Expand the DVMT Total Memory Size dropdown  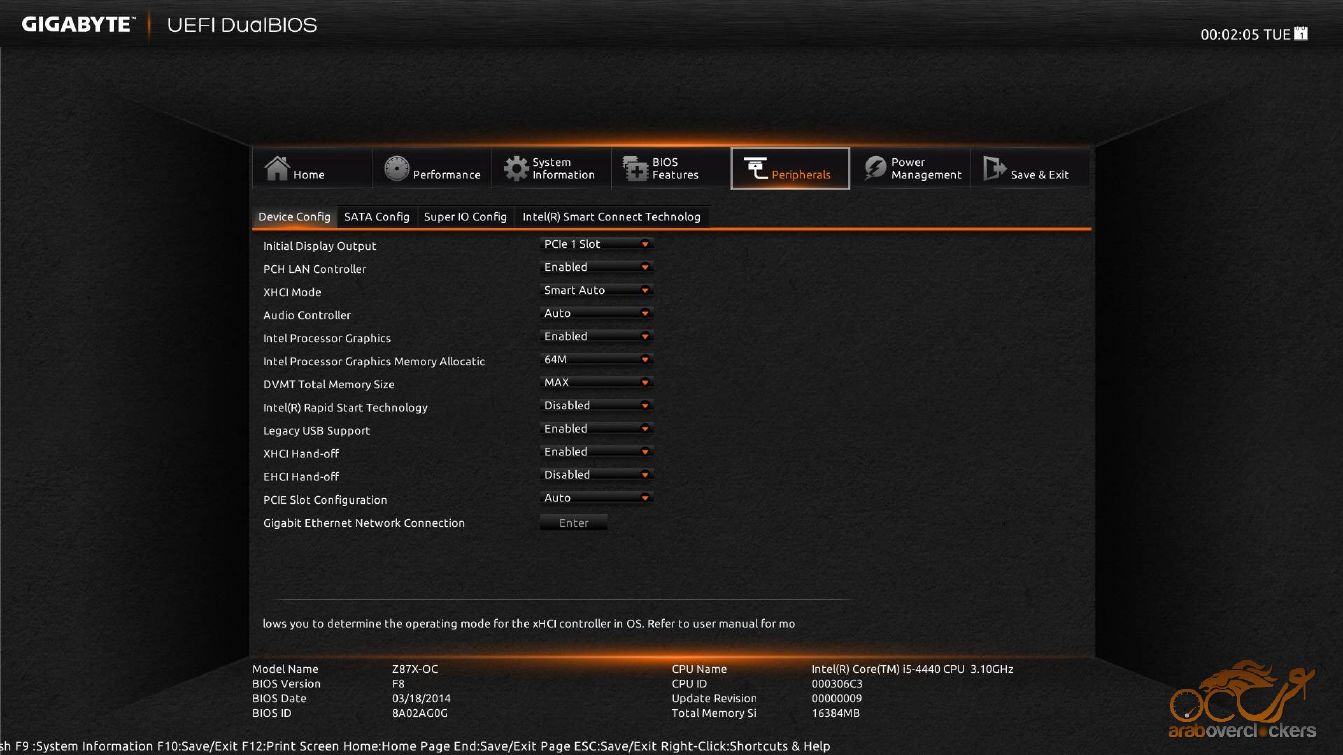(x=596, y=383)
